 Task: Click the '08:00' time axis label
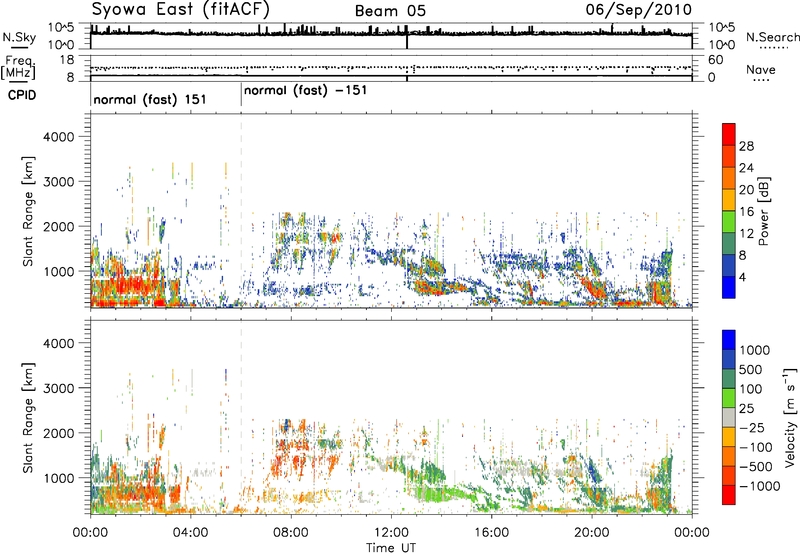click(x=291, y=532)
